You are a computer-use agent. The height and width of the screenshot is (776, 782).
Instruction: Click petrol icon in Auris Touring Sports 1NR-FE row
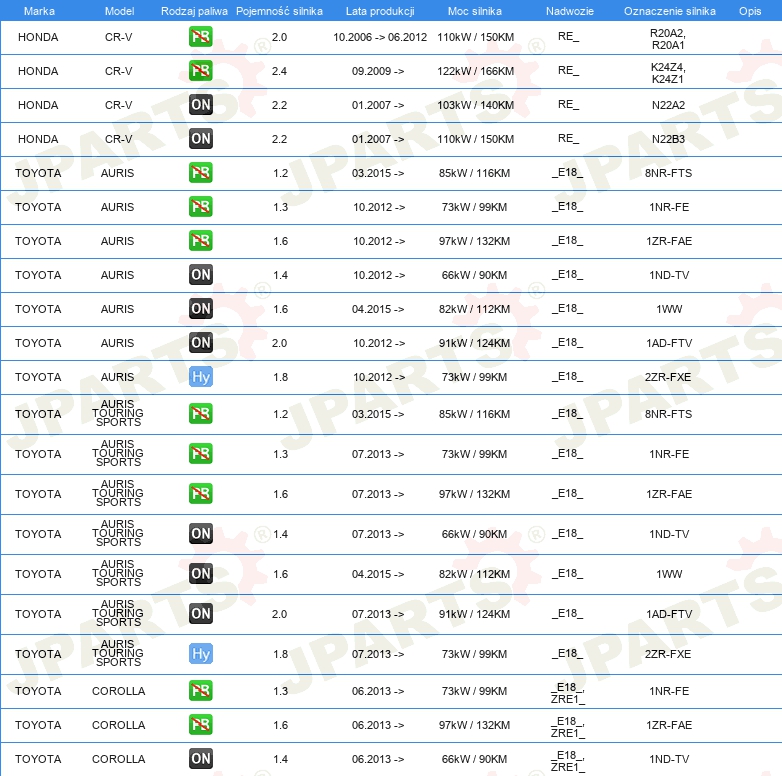pyautogui.click(x=201, y=453)
